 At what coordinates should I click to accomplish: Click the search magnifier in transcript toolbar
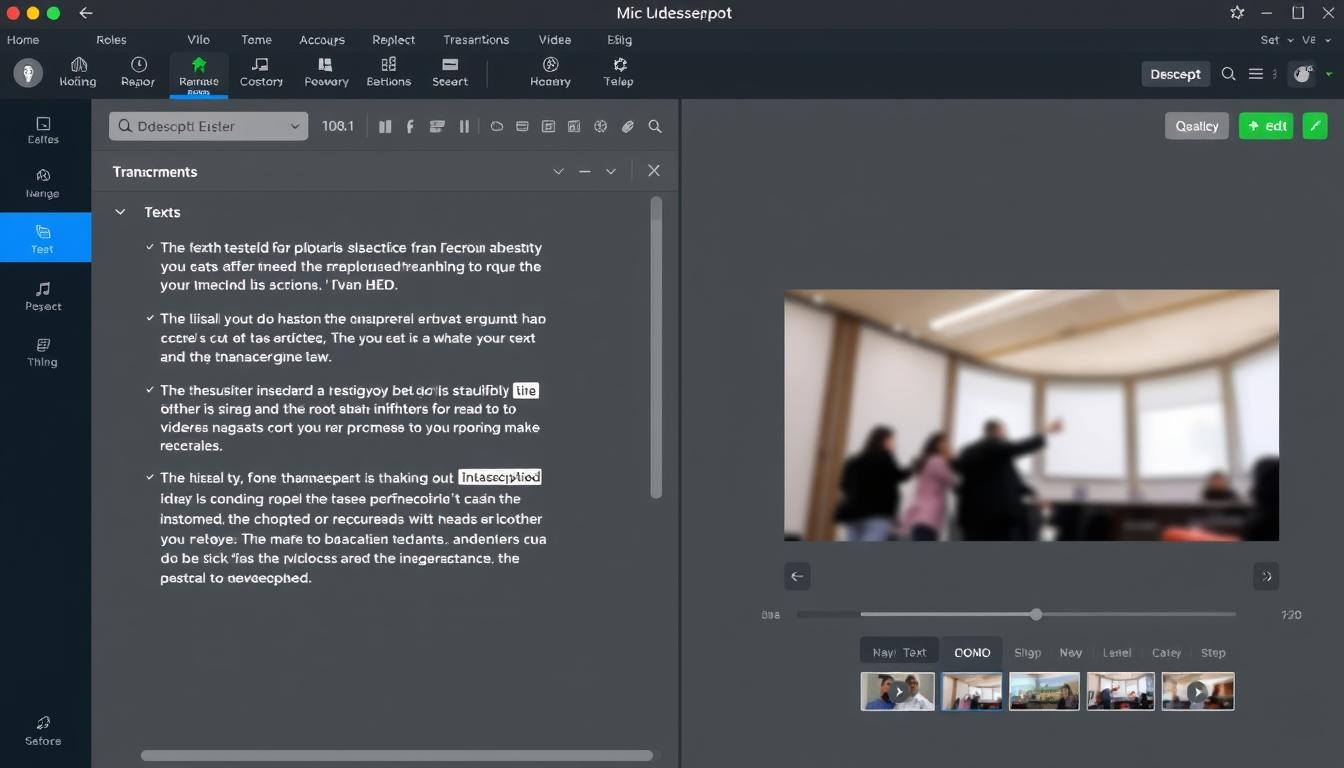[655, 127]
